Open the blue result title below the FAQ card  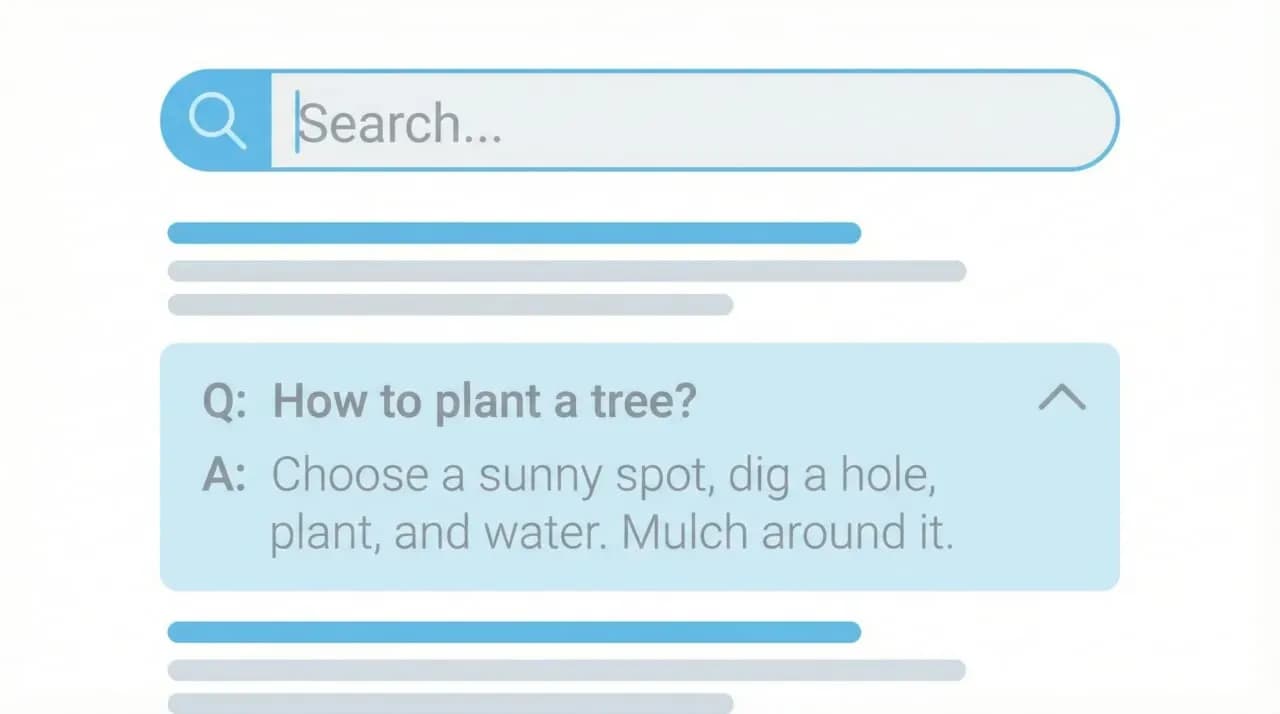pos(514,632)
